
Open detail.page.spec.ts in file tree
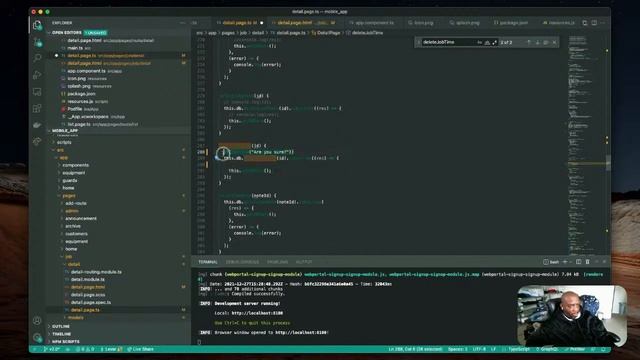click(91, 302)
